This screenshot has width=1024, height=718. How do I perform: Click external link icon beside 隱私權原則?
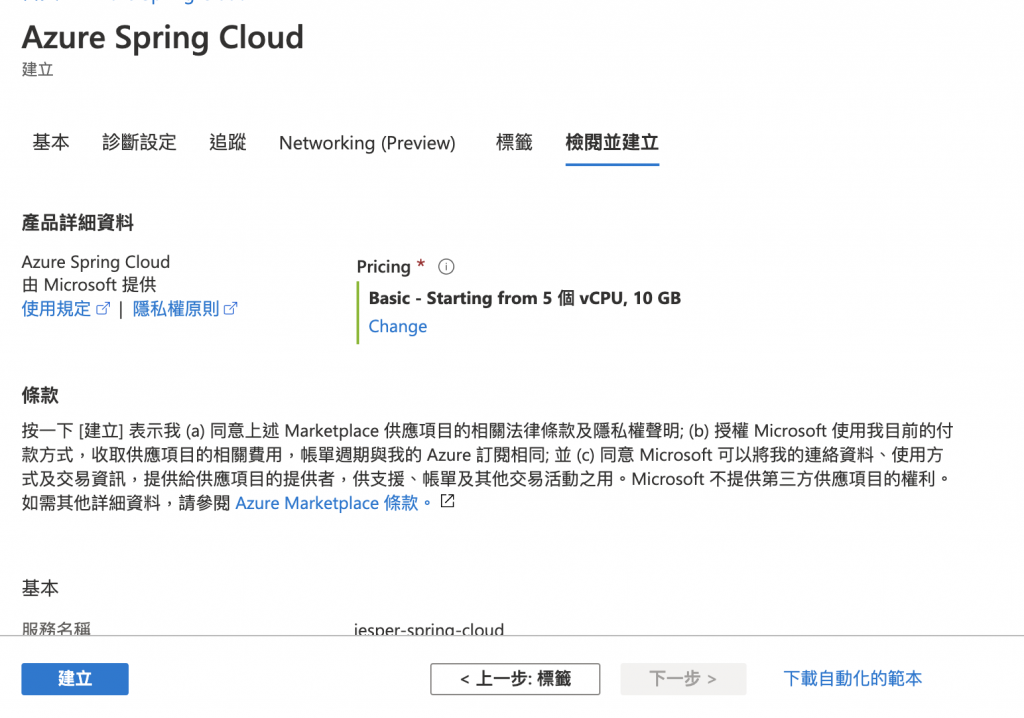click(231, 309)
